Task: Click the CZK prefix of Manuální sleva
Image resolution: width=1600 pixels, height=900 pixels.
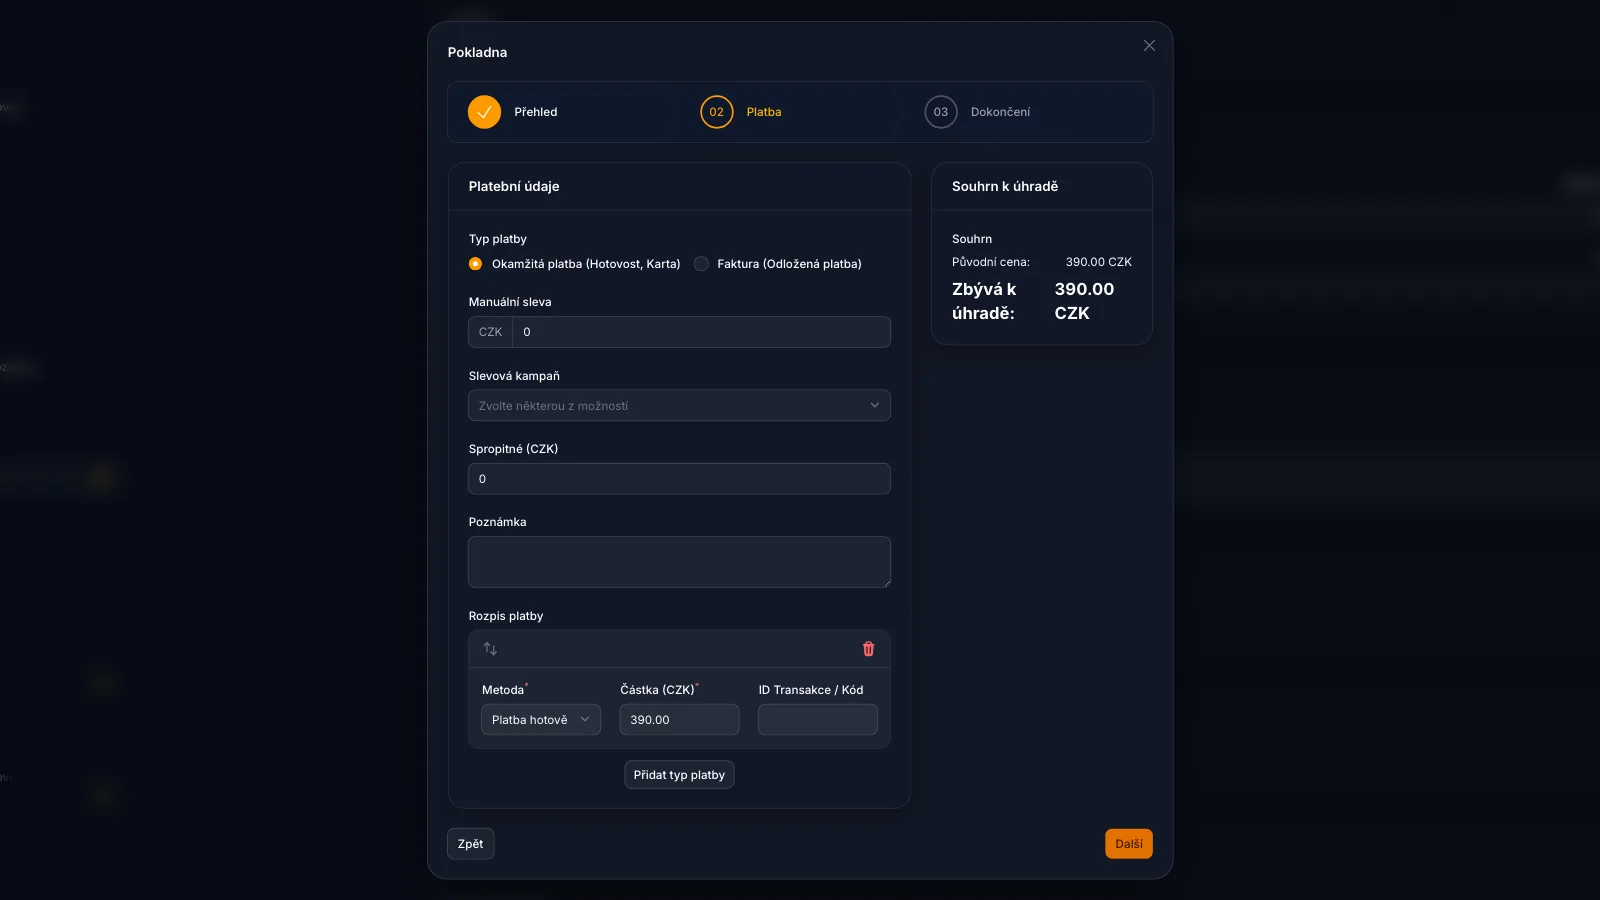Action: (x=490, y=332)
